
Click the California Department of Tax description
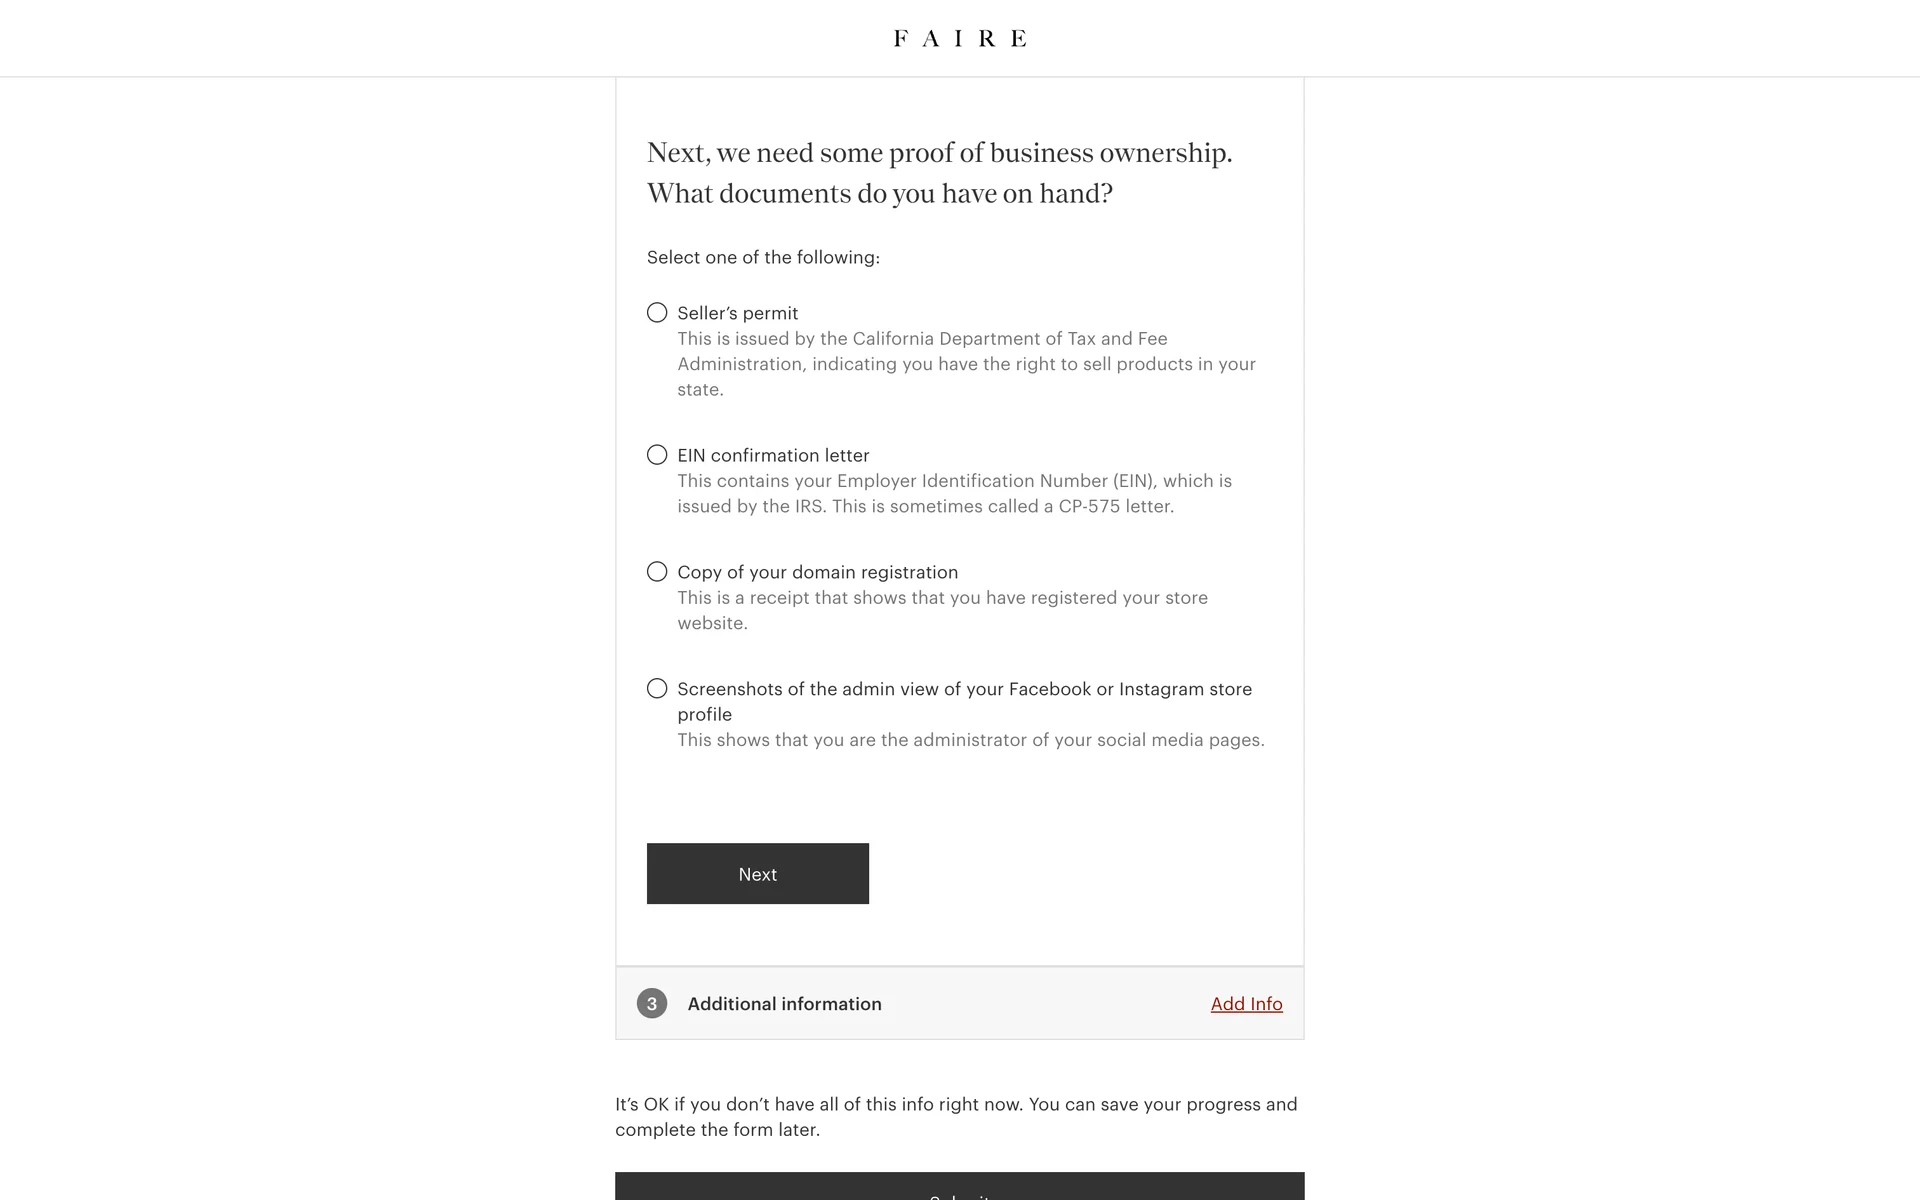tap(966, 364)
